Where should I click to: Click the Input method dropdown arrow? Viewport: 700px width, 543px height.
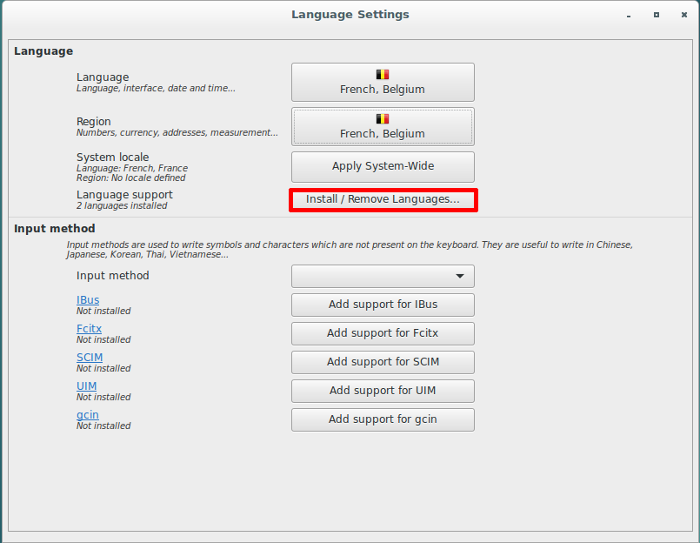459,276
